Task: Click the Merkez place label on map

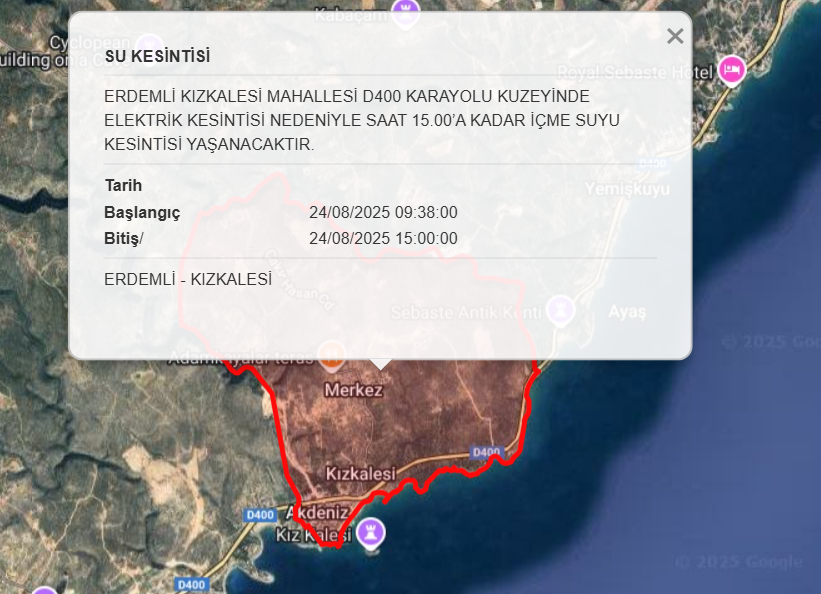Action: (354, 390)
